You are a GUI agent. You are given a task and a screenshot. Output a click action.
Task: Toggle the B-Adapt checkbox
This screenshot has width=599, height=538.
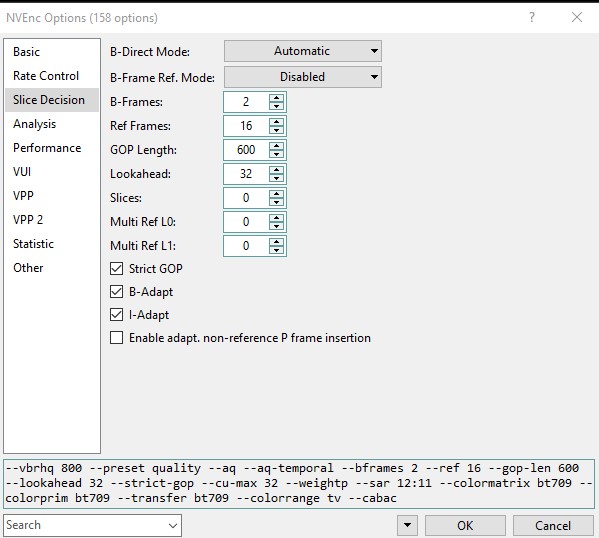117,292
